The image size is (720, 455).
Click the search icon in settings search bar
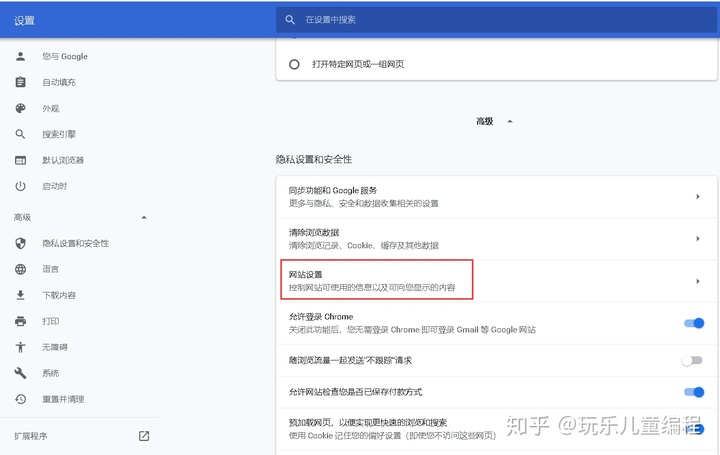[x=290, y=20]
